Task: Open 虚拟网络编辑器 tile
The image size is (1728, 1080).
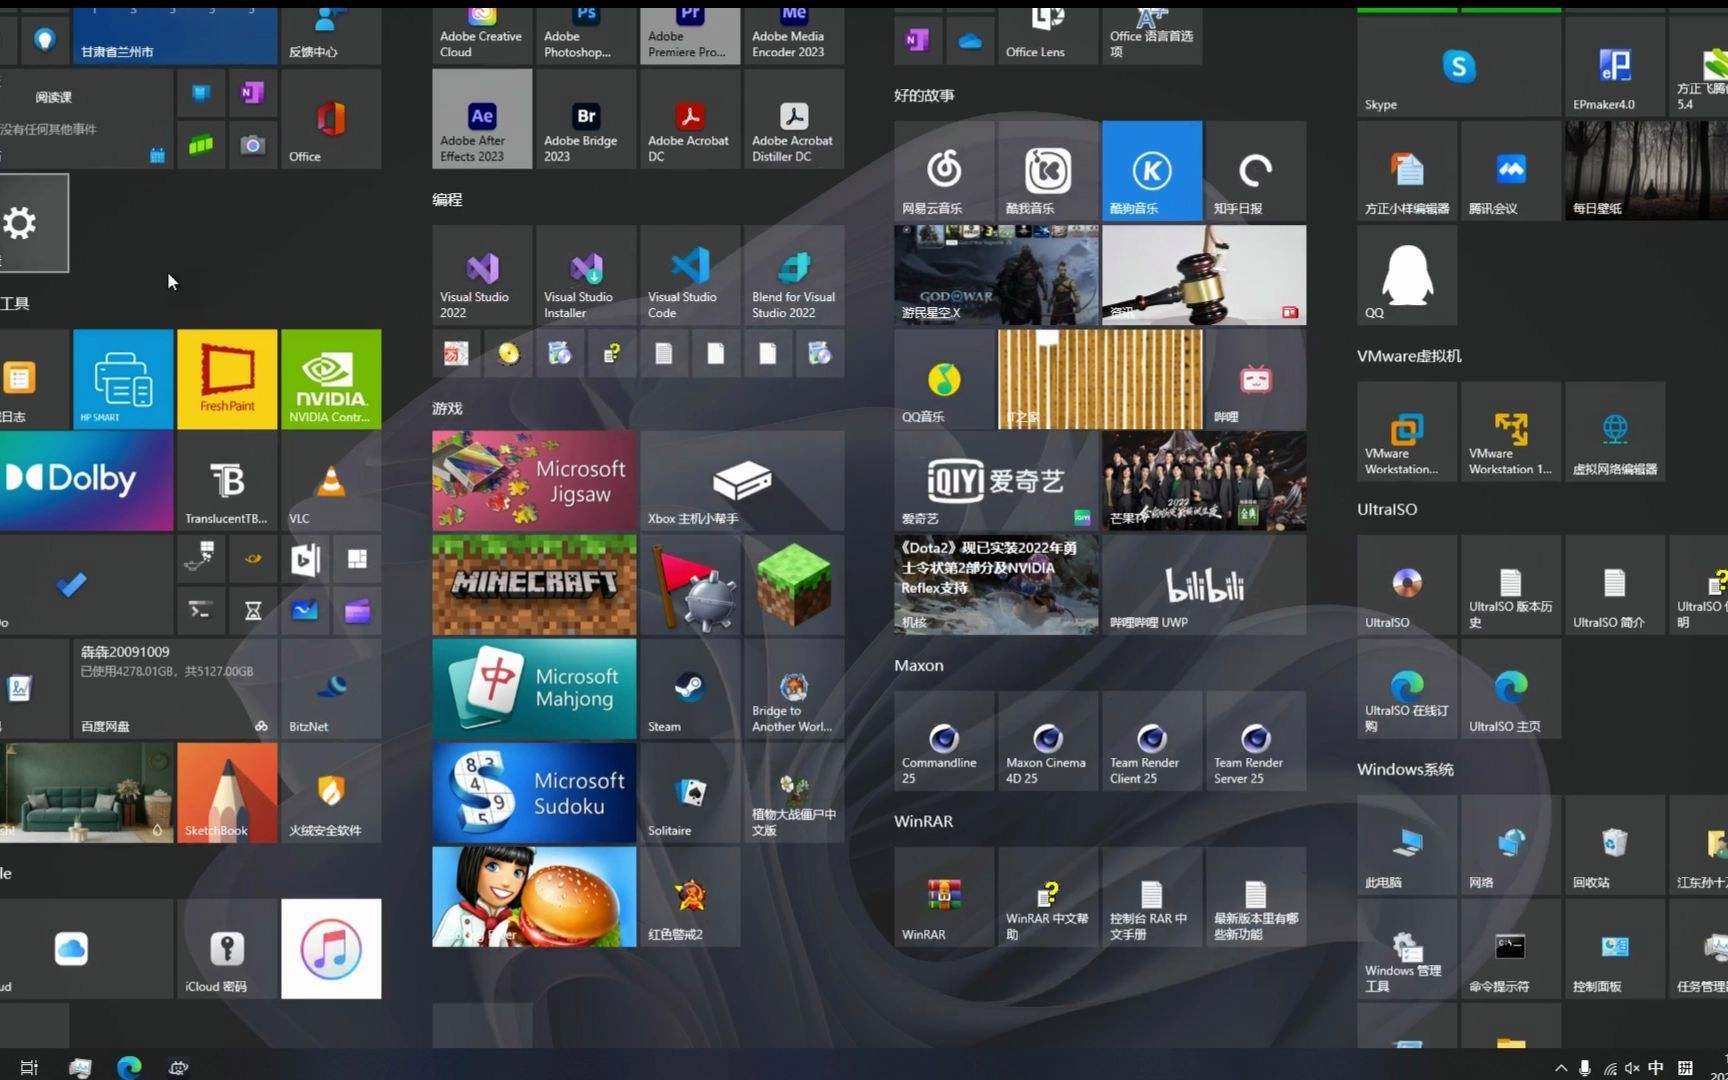Action: point(1615,431)
